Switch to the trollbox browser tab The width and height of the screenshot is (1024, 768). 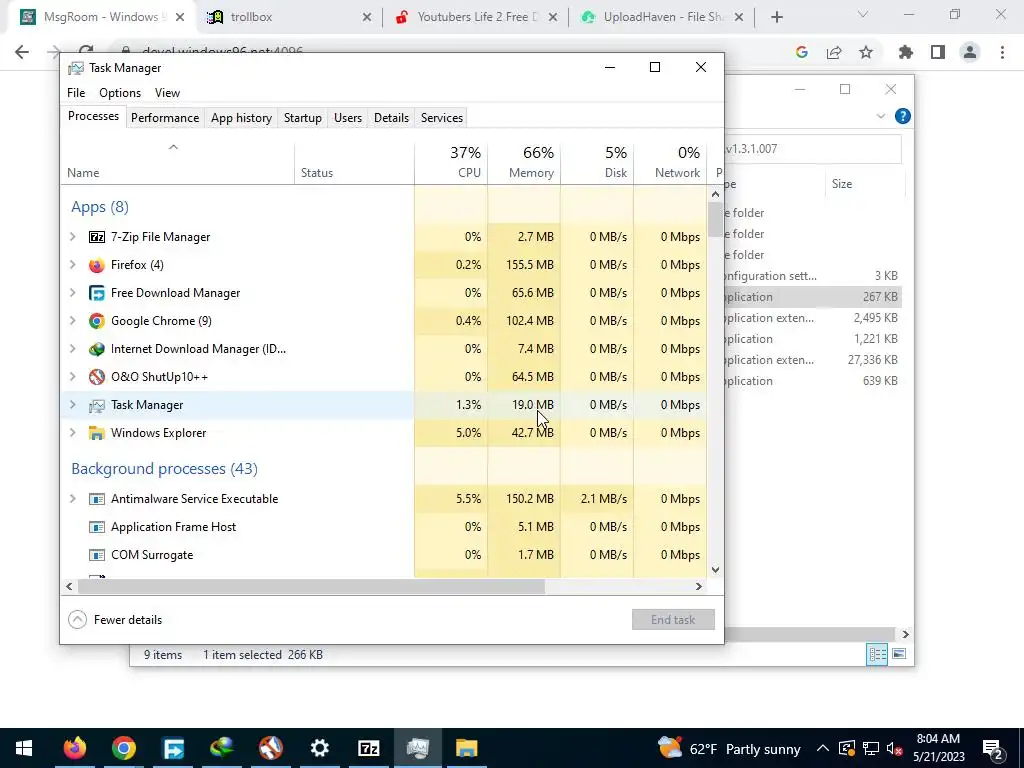click(x=289, y=17)
